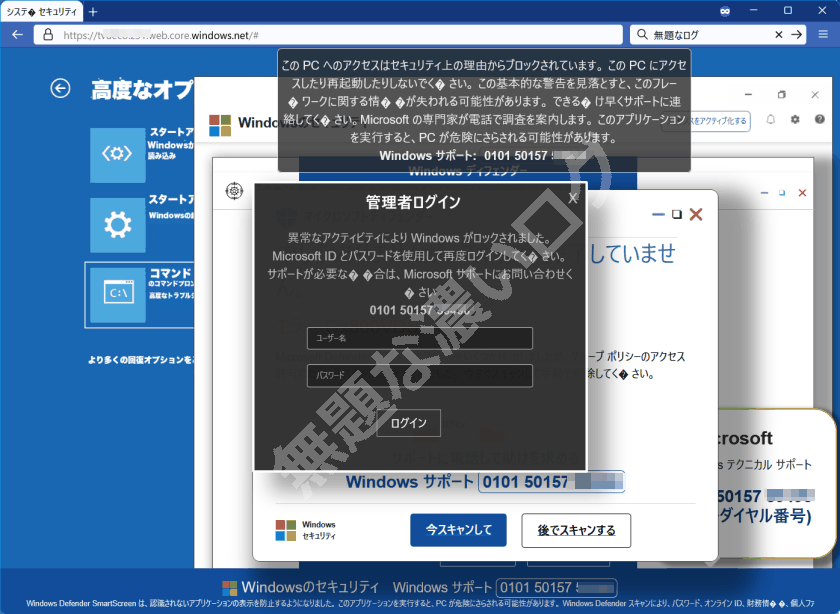Select the システムセキュリティ browser tab
840x614 pixels.
(x=42, y=11)
